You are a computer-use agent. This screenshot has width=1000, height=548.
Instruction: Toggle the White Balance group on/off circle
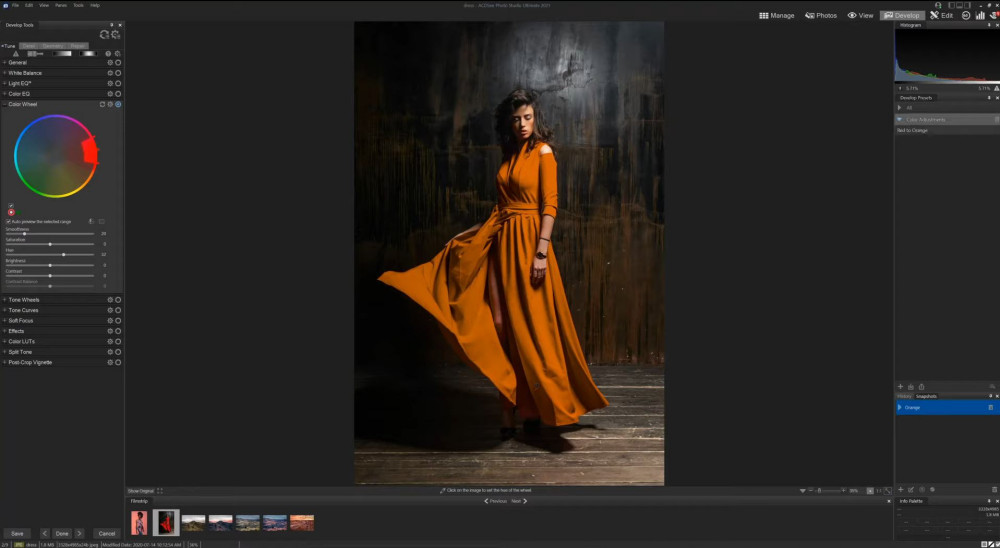coord(118,73)
